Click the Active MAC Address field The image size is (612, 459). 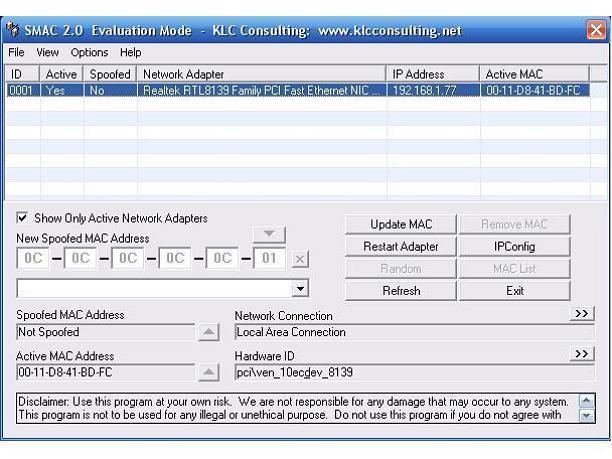click(x=105, y=372)
